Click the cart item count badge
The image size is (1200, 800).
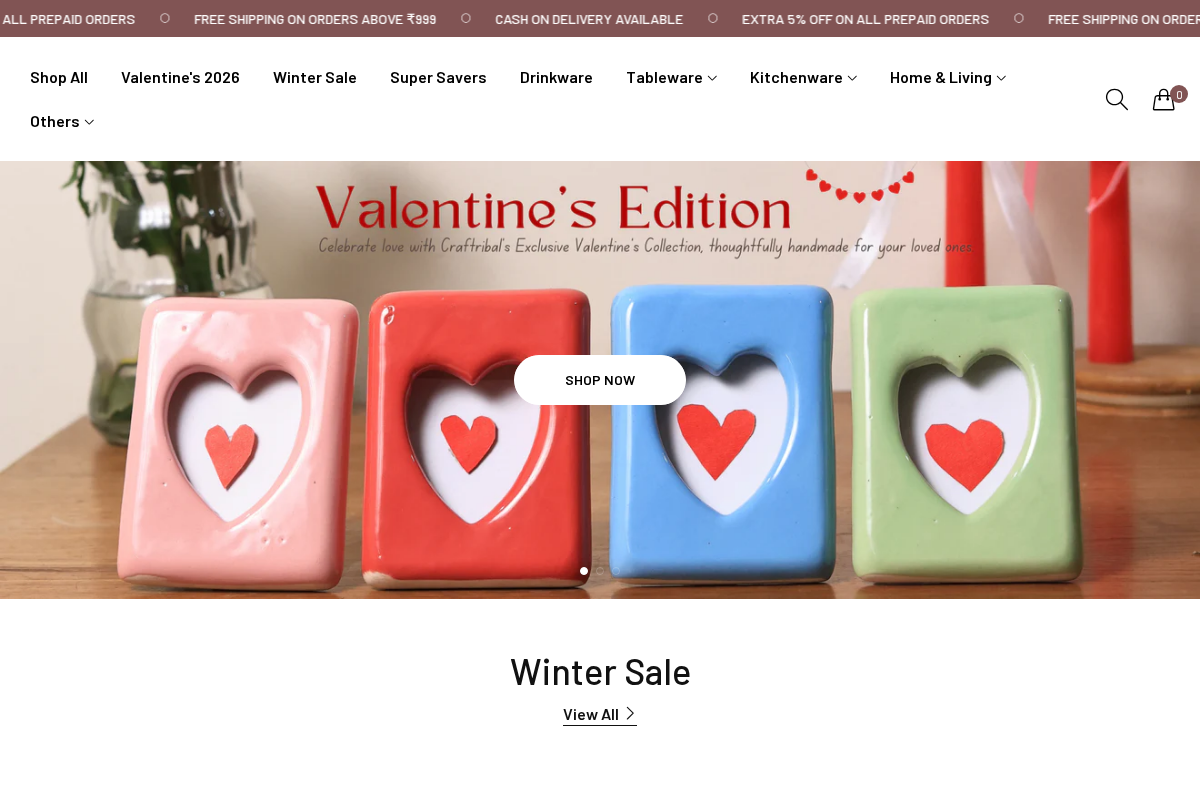coord(1179,94)
